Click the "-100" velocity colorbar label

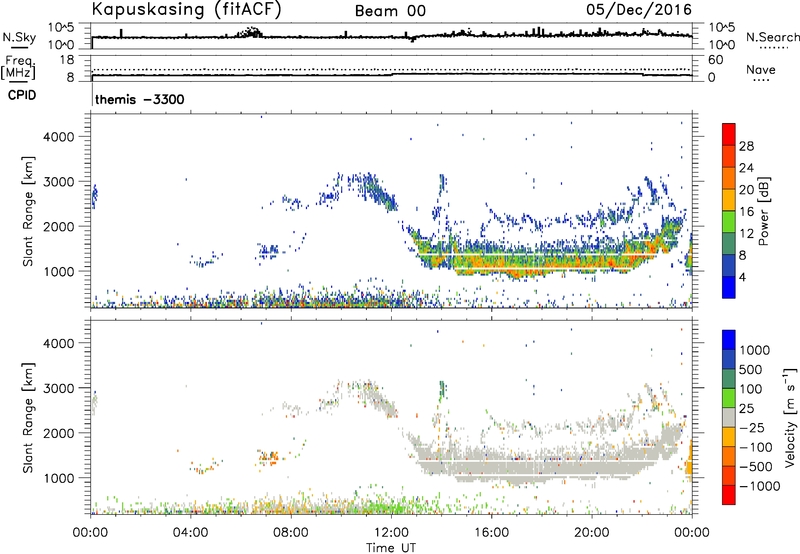756,447
